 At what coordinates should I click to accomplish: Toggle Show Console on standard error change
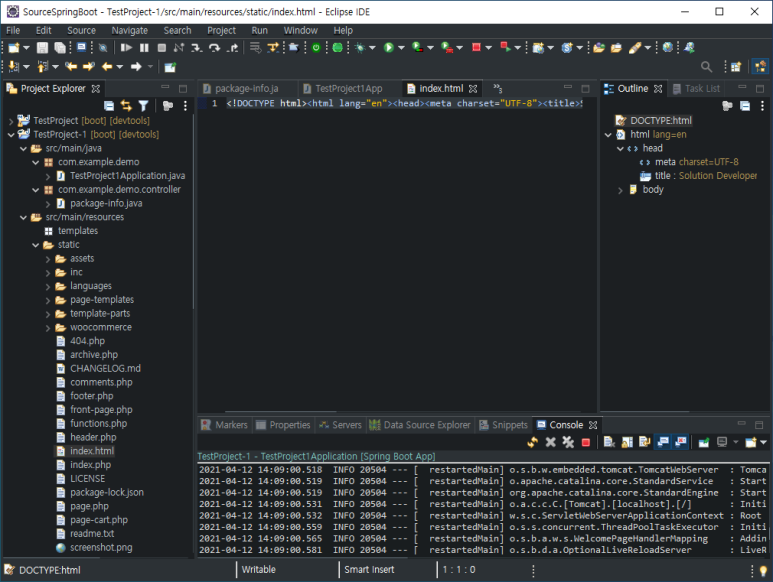pos(680,442)
